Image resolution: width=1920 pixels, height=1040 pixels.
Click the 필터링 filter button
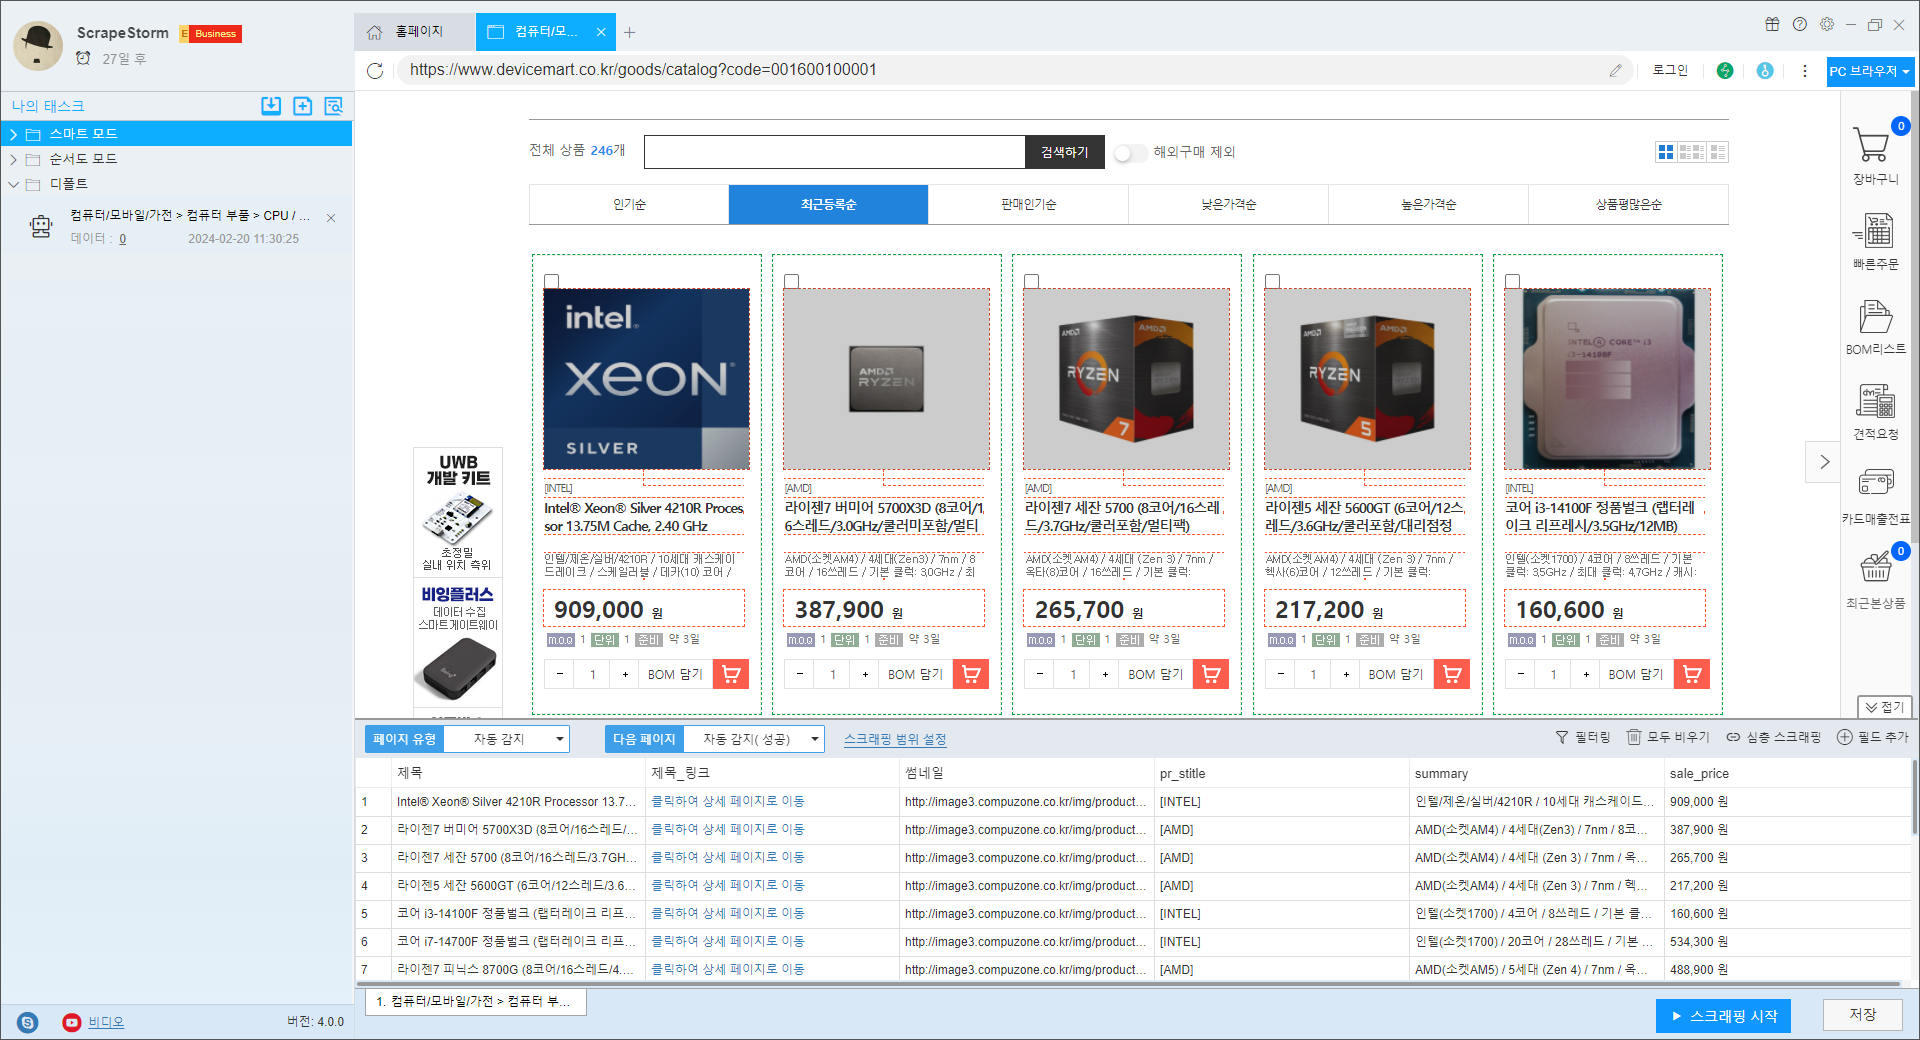click(1583, 737)
